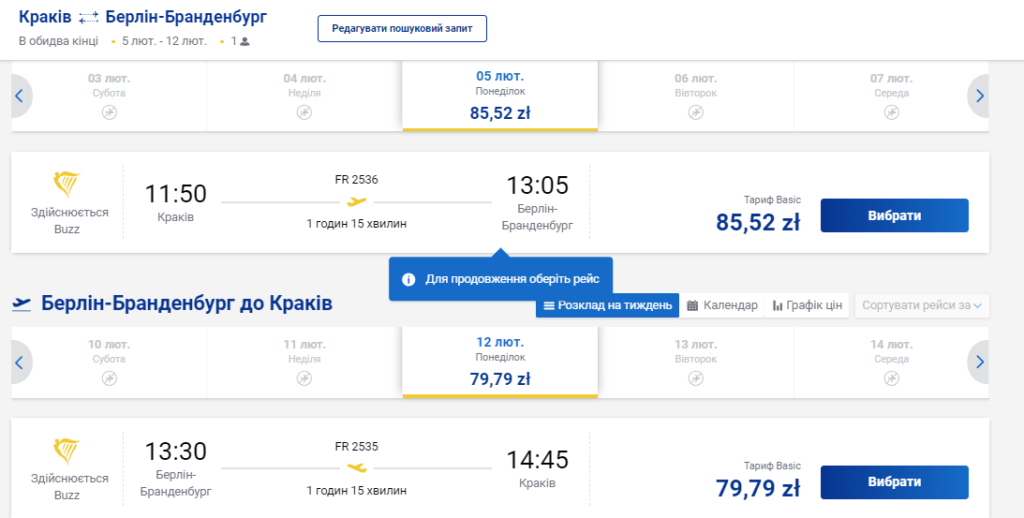Click the info icon in the blue tooltip
The width and height of the screenshot is (1024, 518).
(409, 280)
